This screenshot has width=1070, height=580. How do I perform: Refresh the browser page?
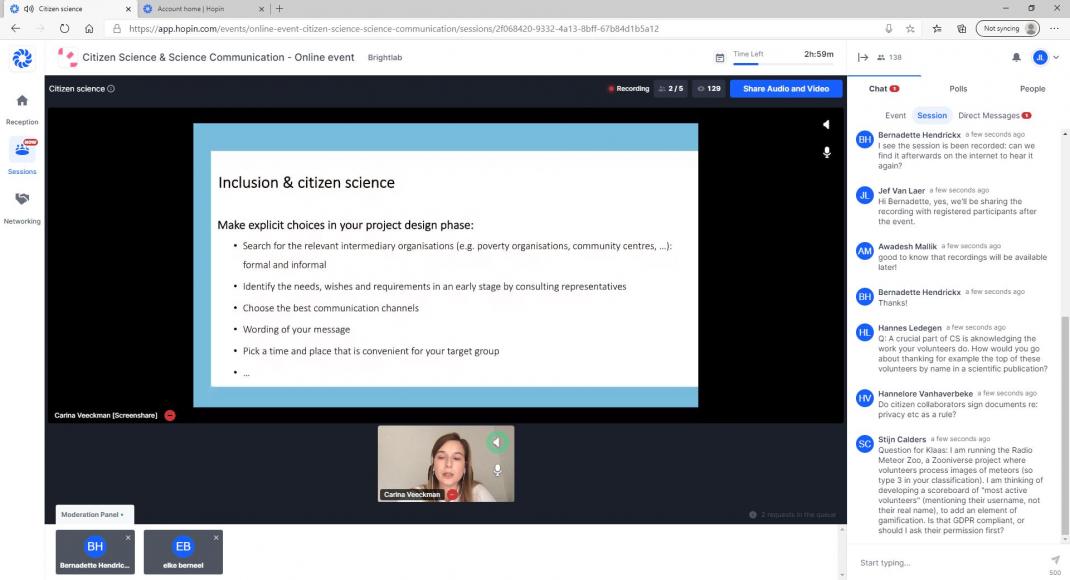[x=64, y=29]
